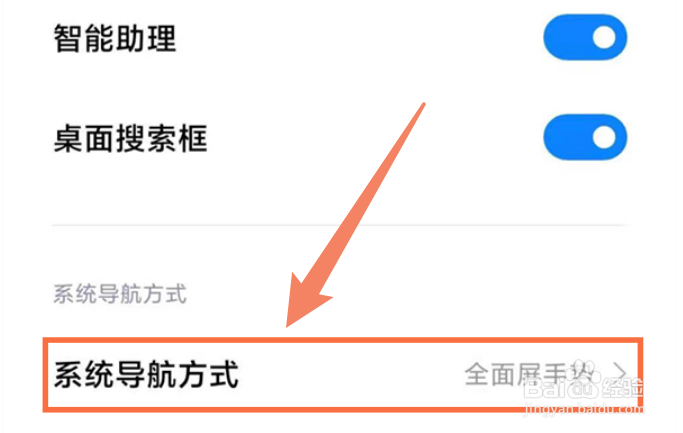Tap the 智能助理 label text
683x433 pixels.
115,38
